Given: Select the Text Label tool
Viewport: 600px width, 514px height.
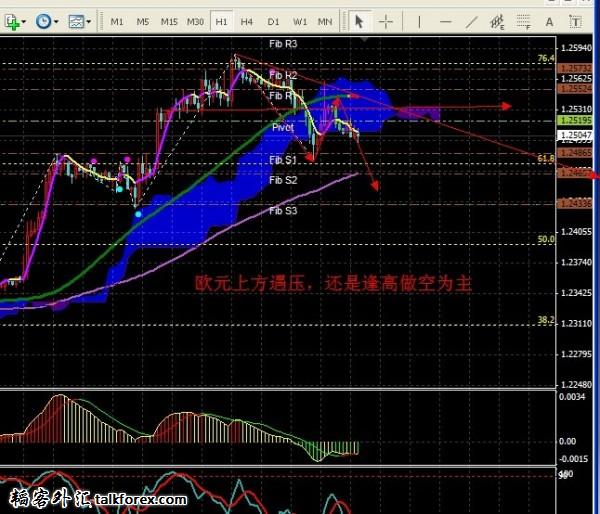Looking at the screenshot, I should pyautogui.click(x=575, y=22).
